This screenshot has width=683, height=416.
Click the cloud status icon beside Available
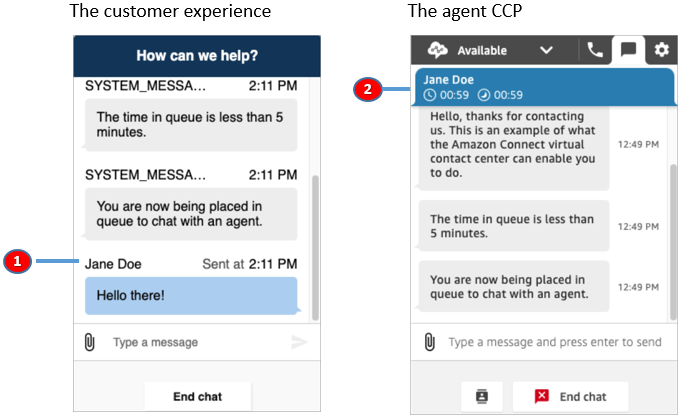click(x=436, y=50)
